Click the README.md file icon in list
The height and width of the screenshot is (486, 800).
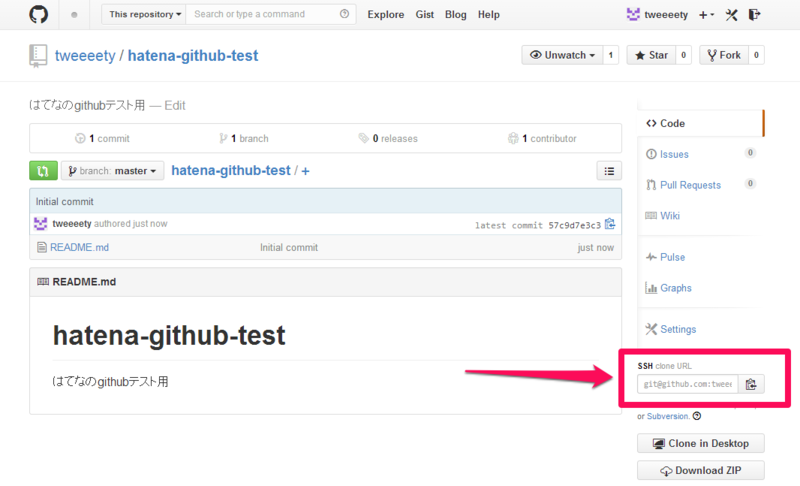(42, 247)
